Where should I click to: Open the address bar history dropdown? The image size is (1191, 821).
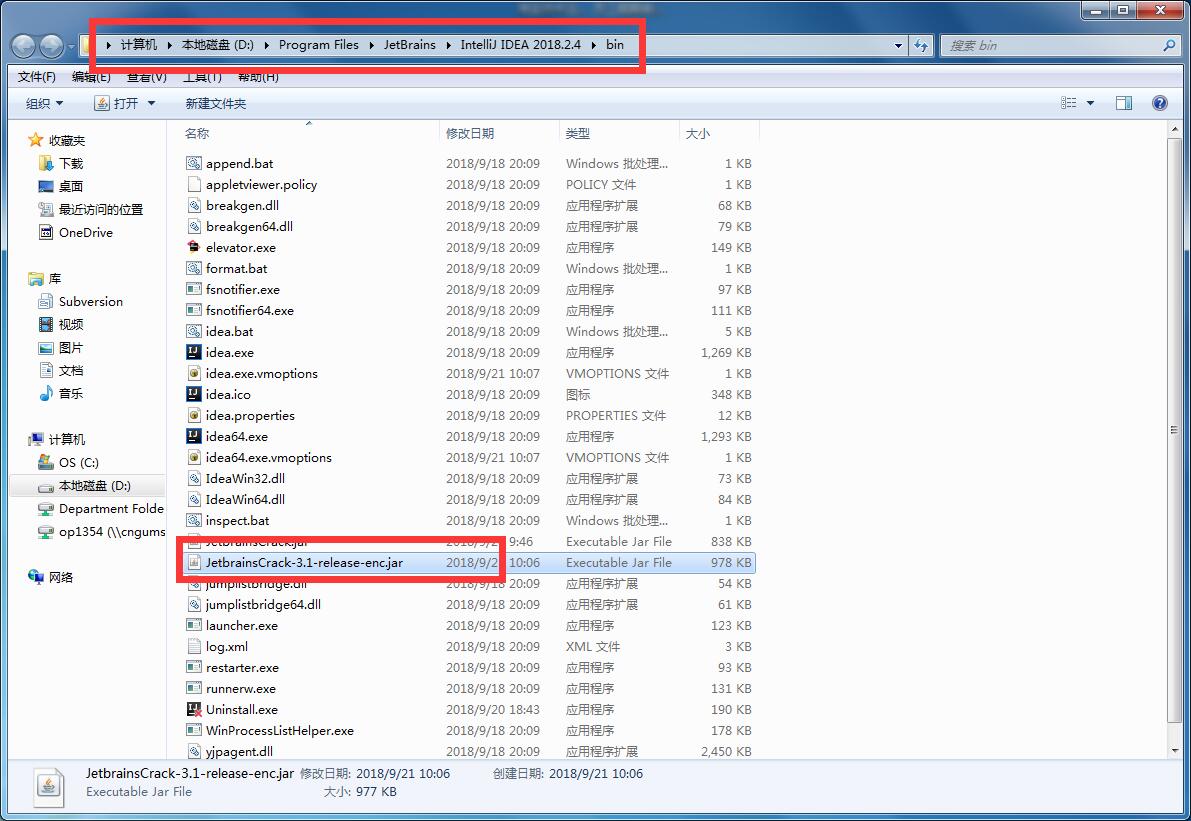tap(899, 46)
